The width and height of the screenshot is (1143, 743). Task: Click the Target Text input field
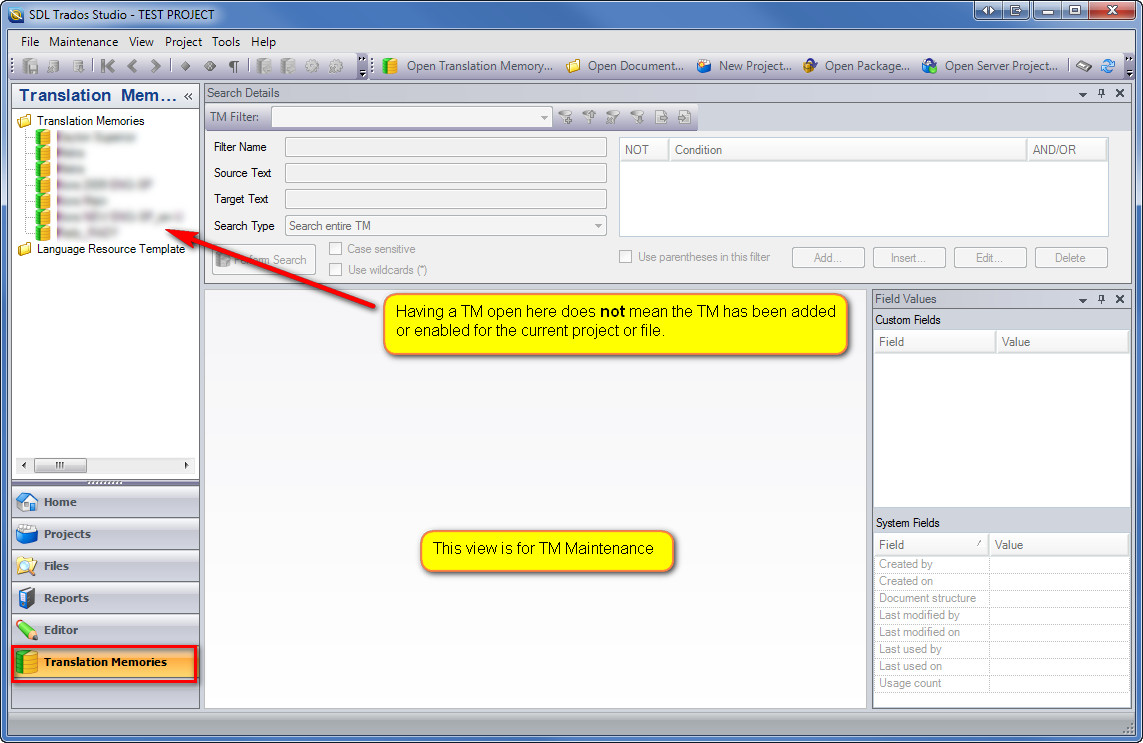[x=445, y=199]
